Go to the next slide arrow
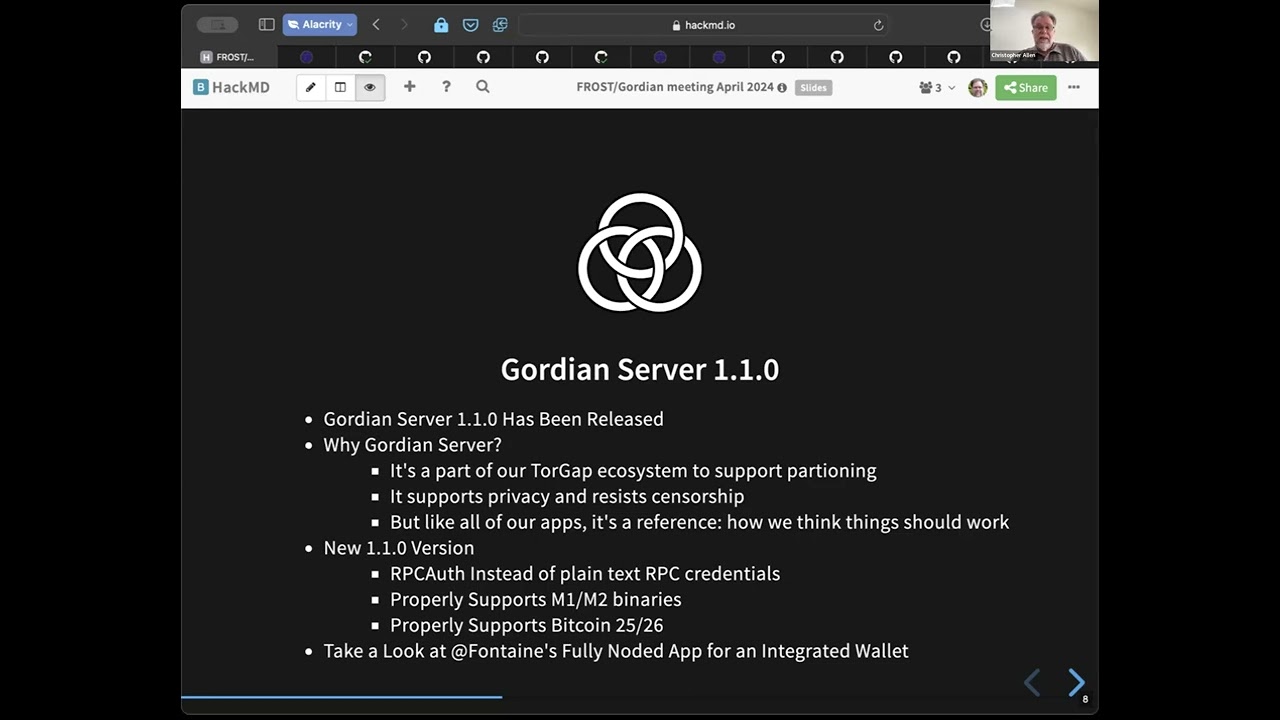 click(x=1076, y=682)
